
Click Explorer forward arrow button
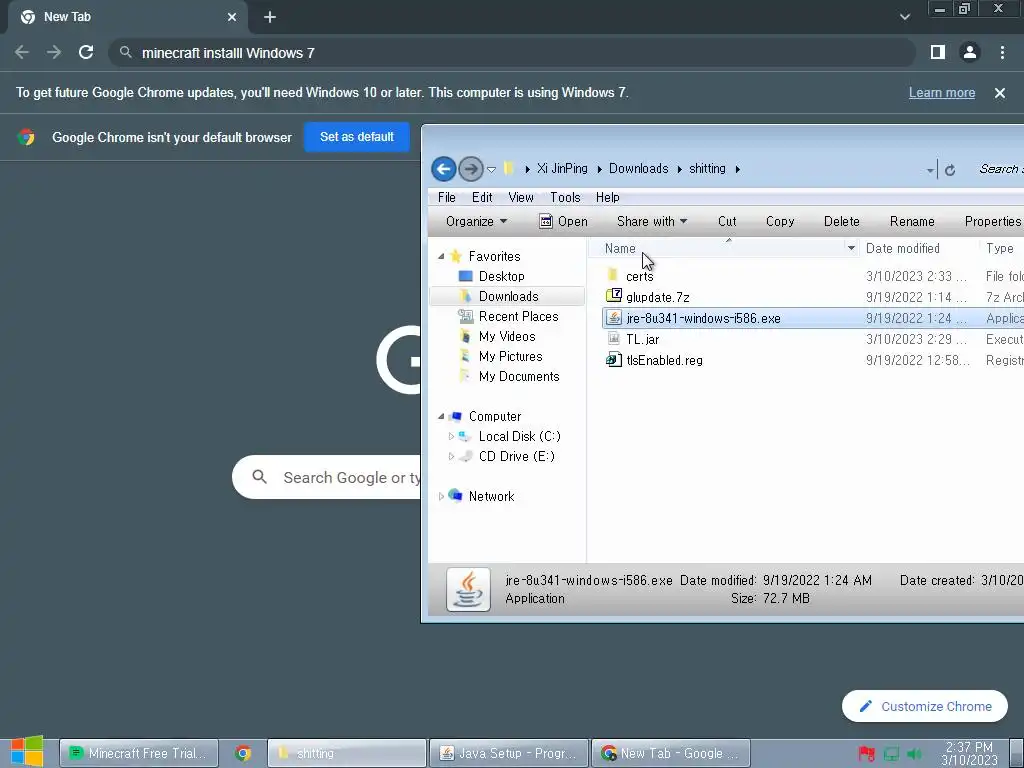(470, 169)
